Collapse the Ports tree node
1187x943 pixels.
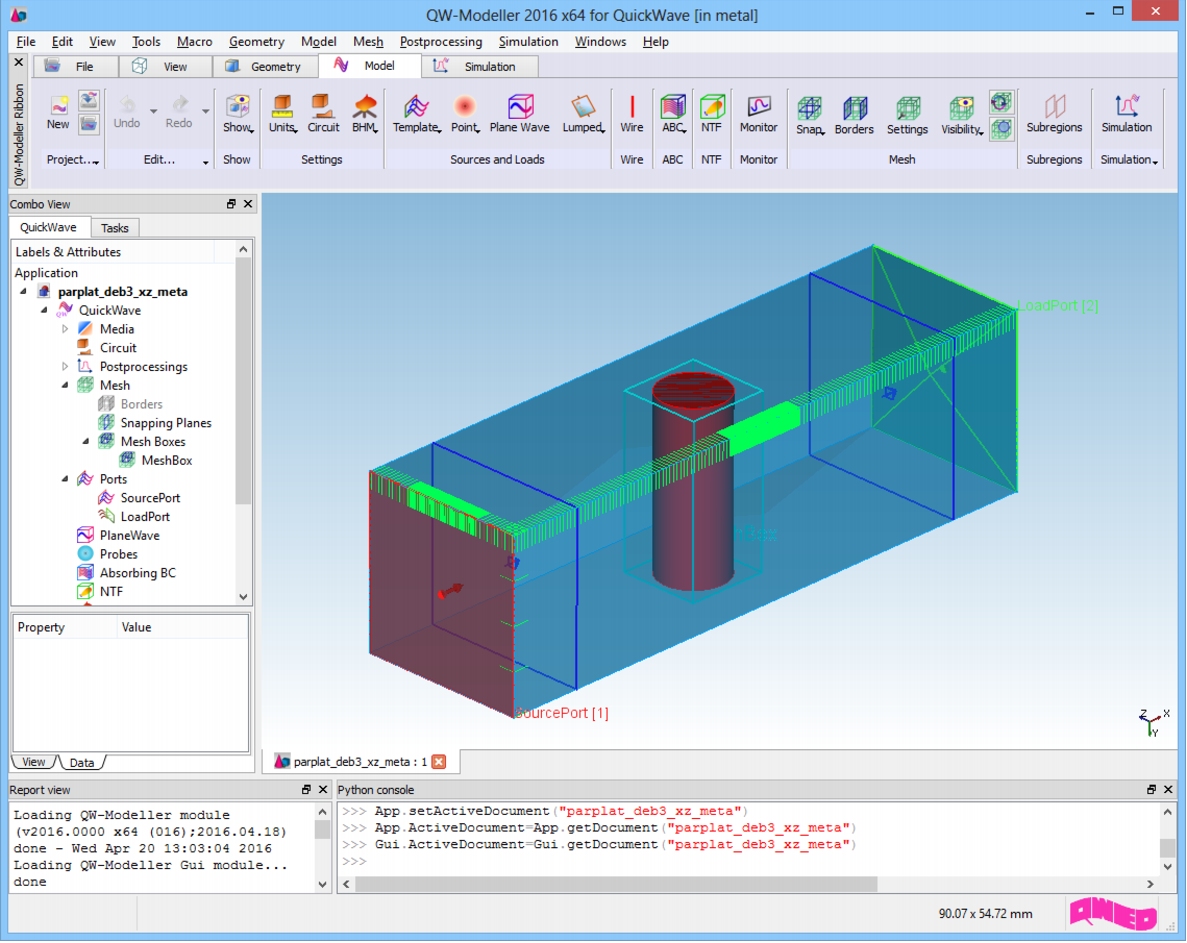coord(65,479)
